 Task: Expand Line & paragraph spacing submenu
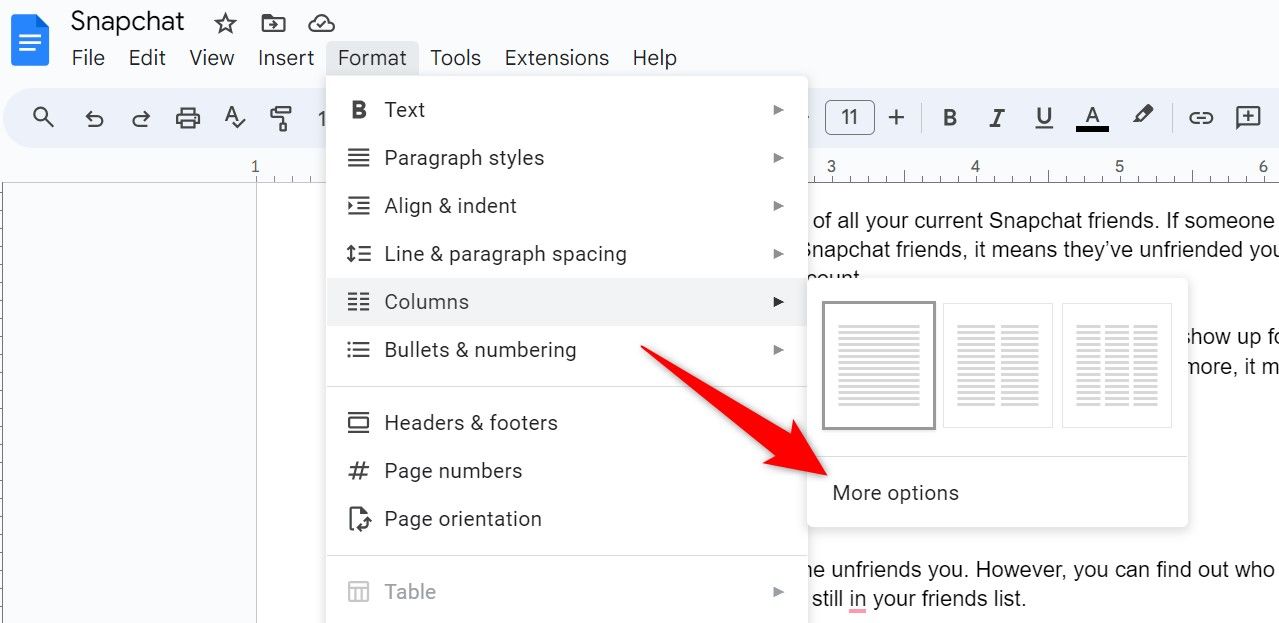pyautogui.click(x=567, y=254)
